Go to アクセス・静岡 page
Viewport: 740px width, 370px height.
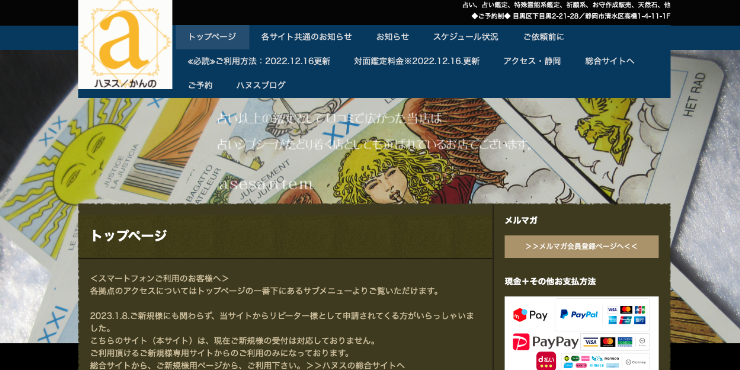pos(532,61)
